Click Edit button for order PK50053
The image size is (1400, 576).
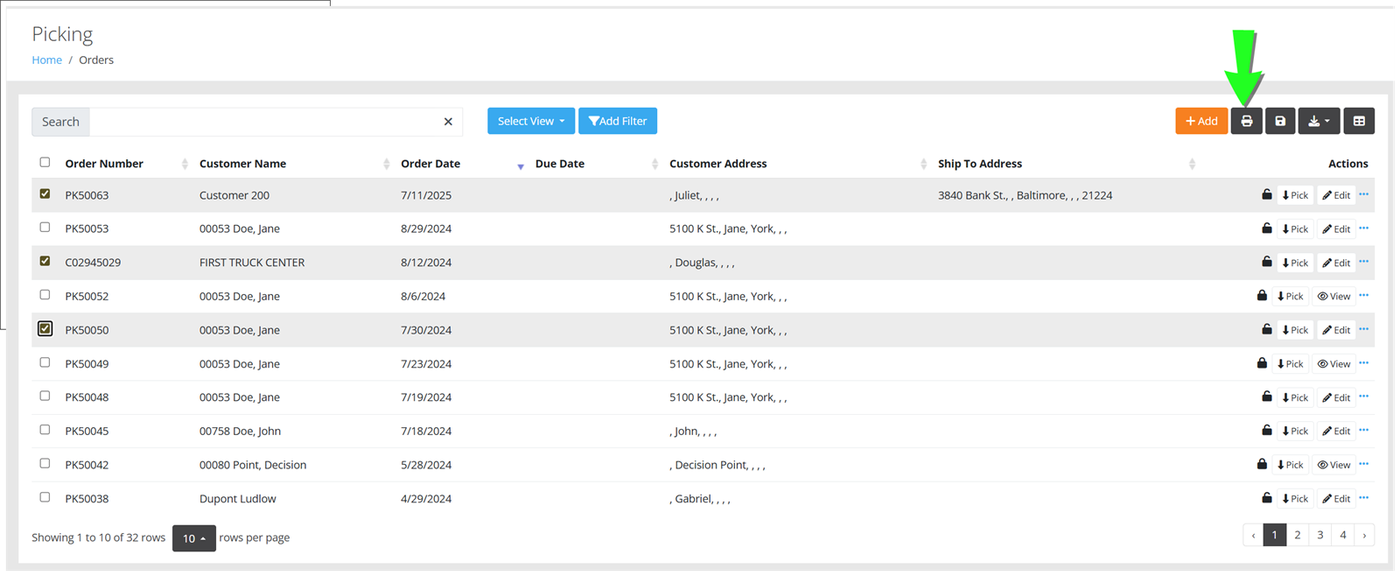pyautogui.click(x=1336, y=229)
